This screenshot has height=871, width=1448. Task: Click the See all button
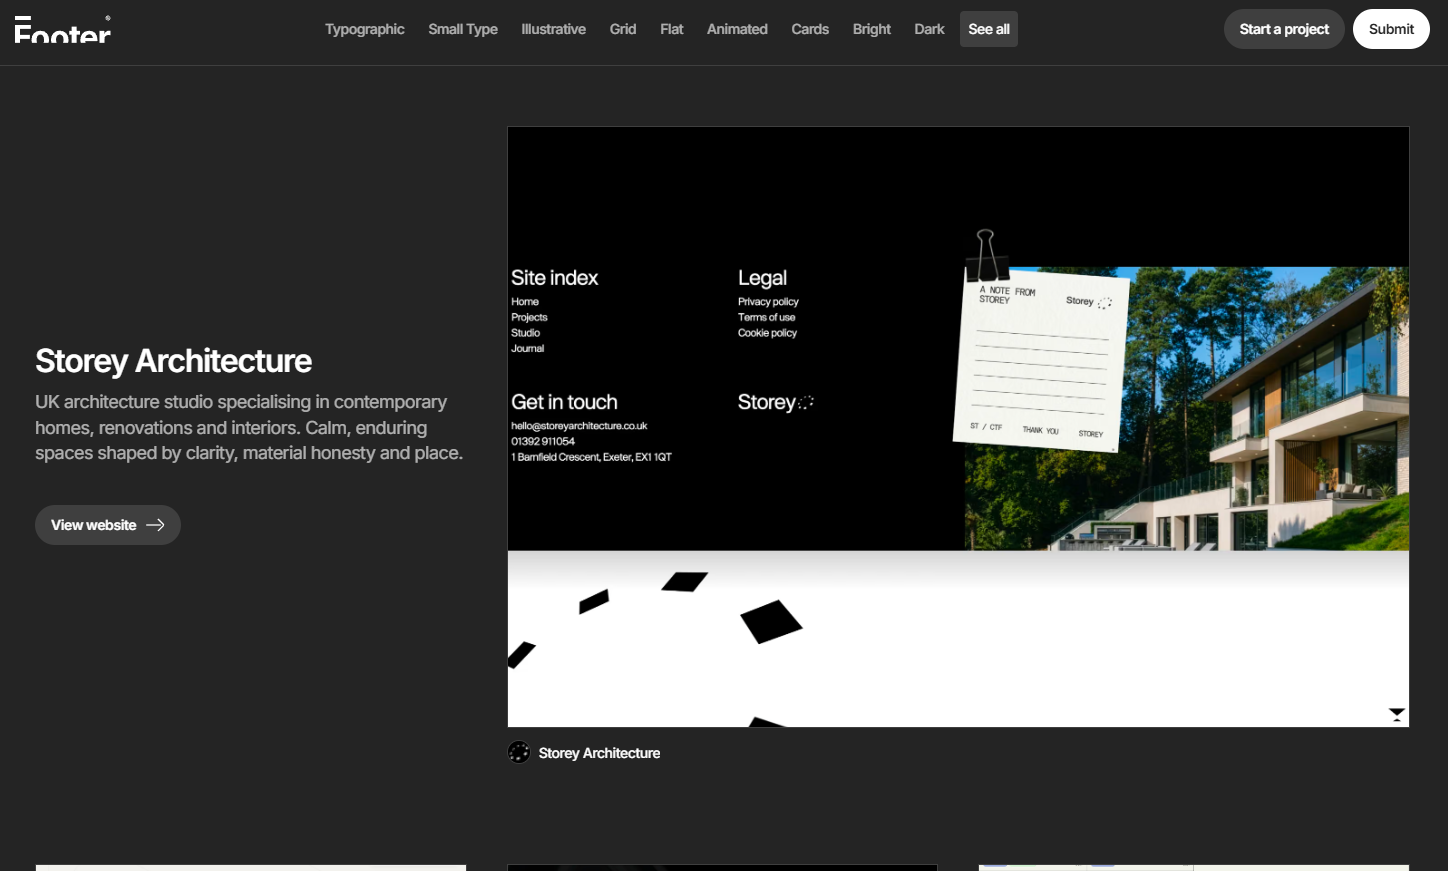coord(989,29)
